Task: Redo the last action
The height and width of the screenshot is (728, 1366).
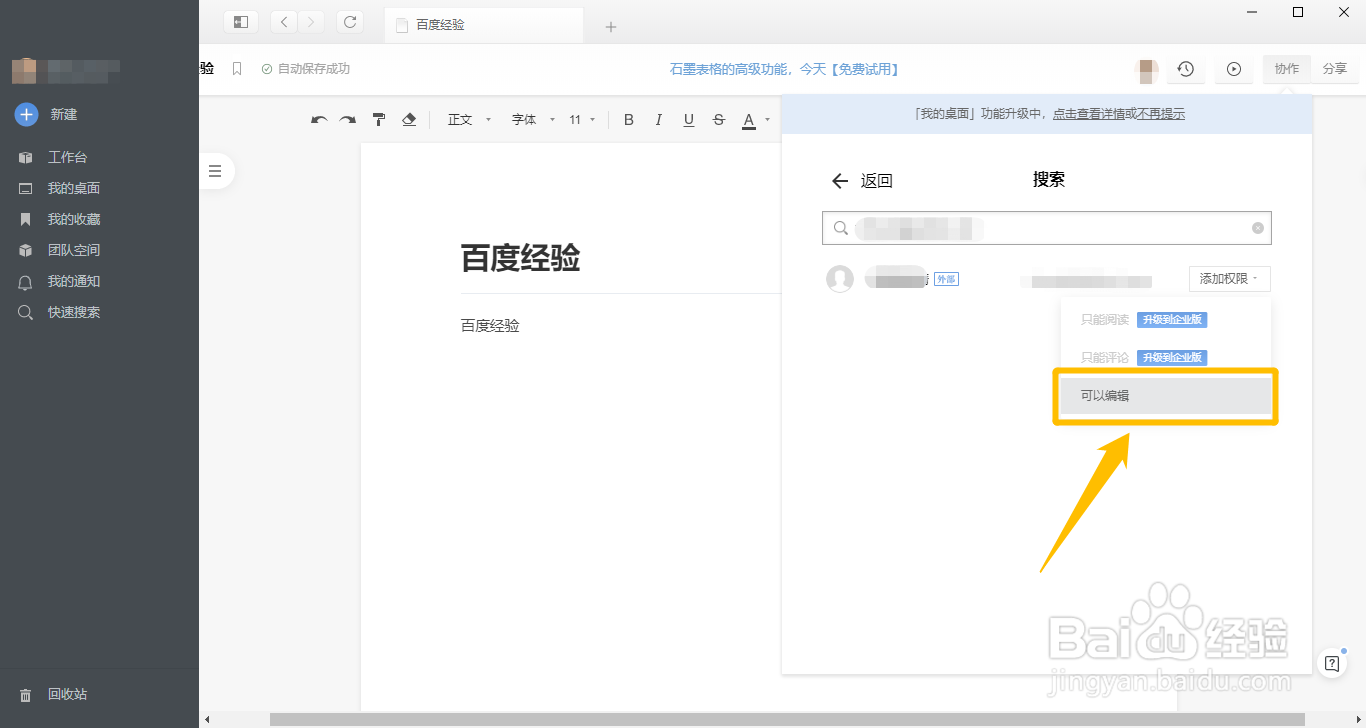Action: click(x=347, y=120)
